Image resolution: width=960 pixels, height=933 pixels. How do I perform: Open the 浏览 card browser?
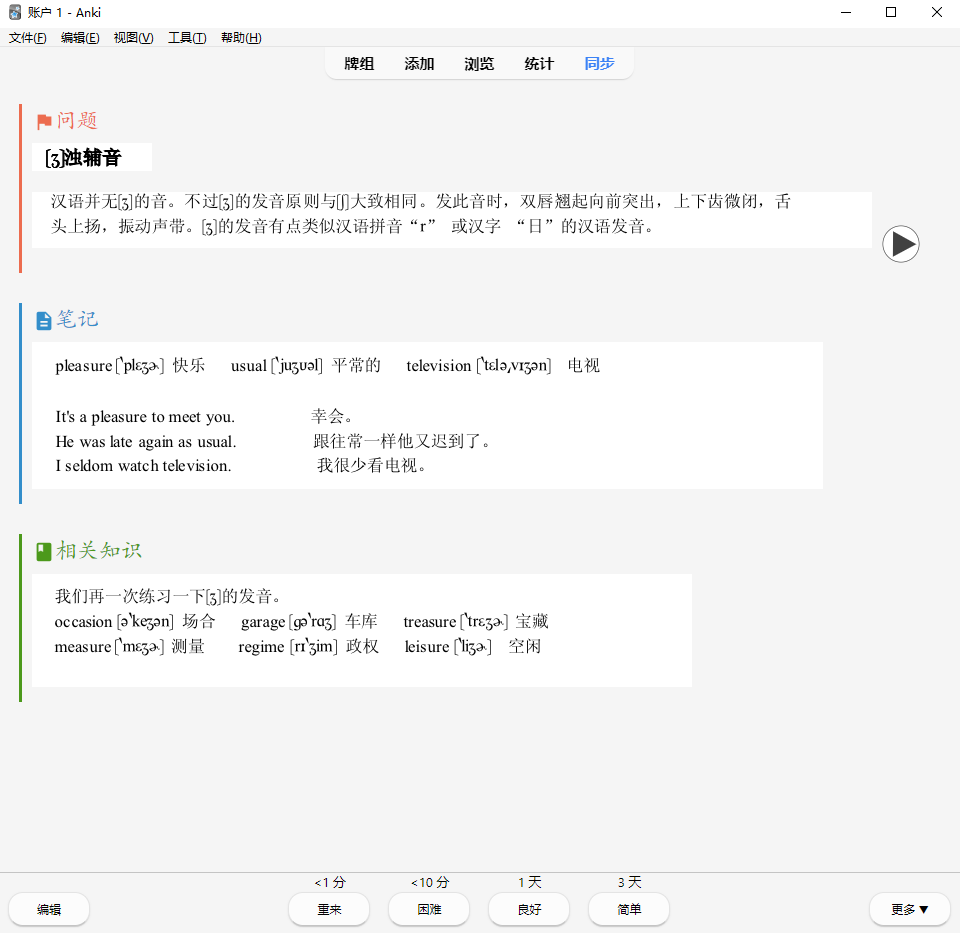[479, 64]
